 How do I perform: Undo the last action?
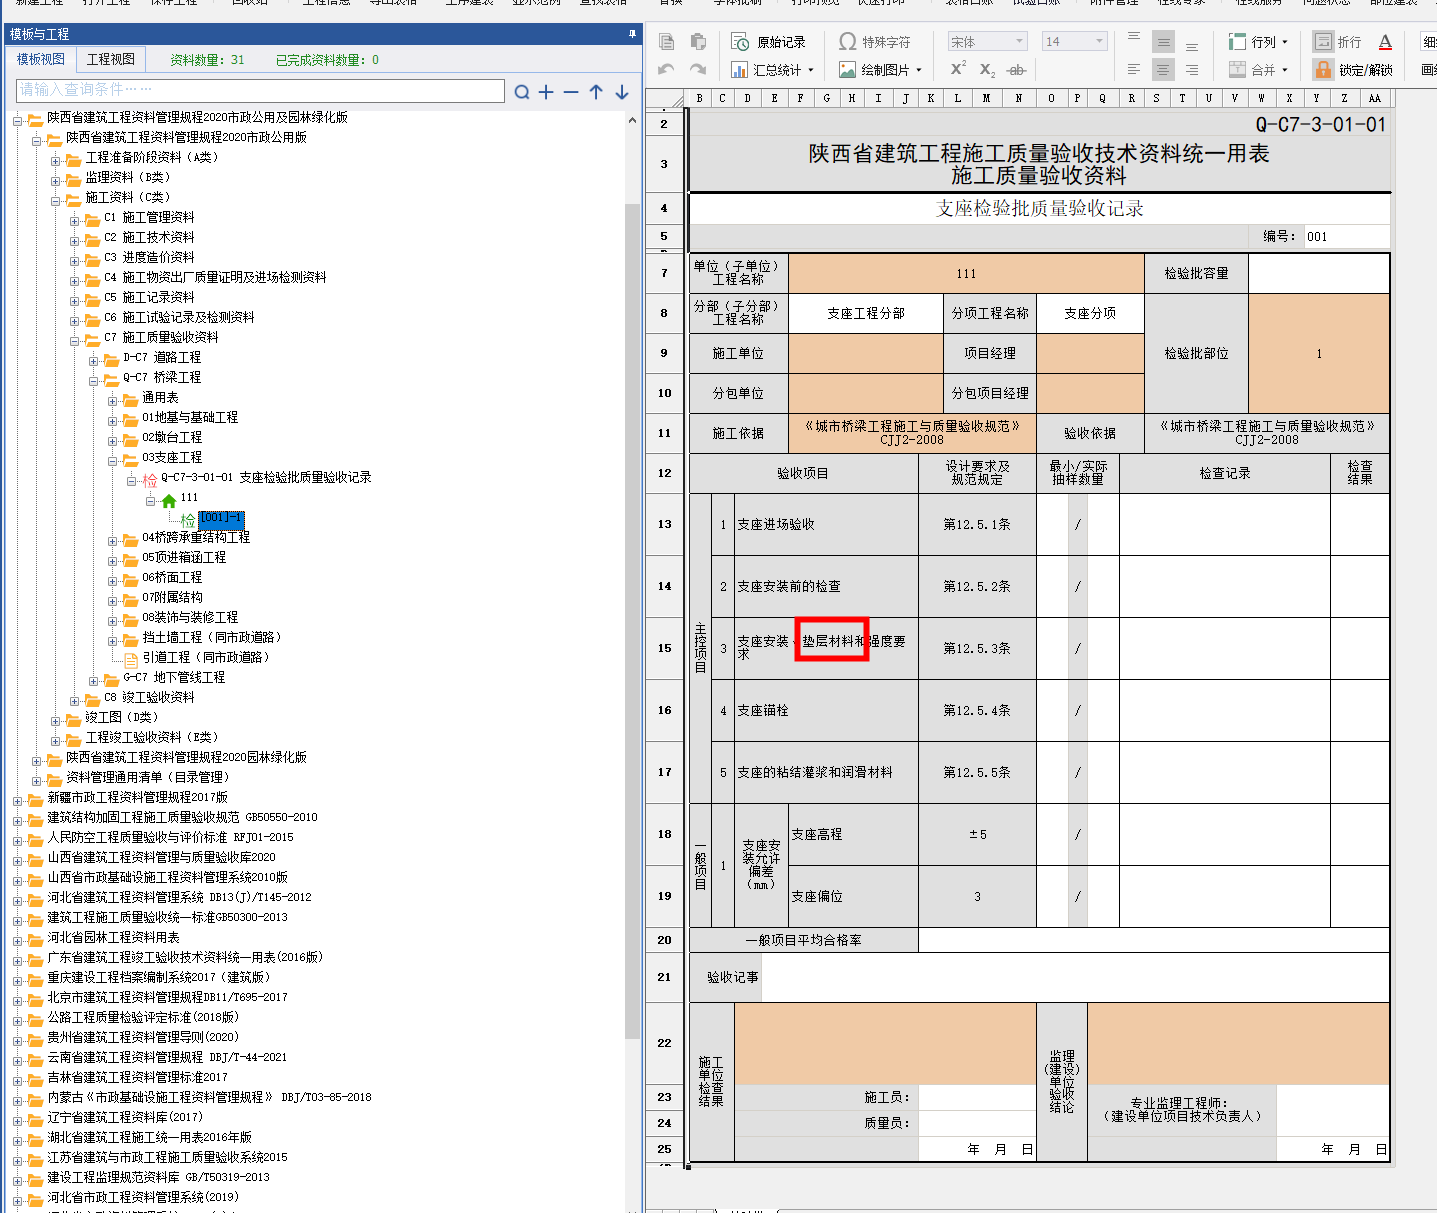(x=667, y=69)
